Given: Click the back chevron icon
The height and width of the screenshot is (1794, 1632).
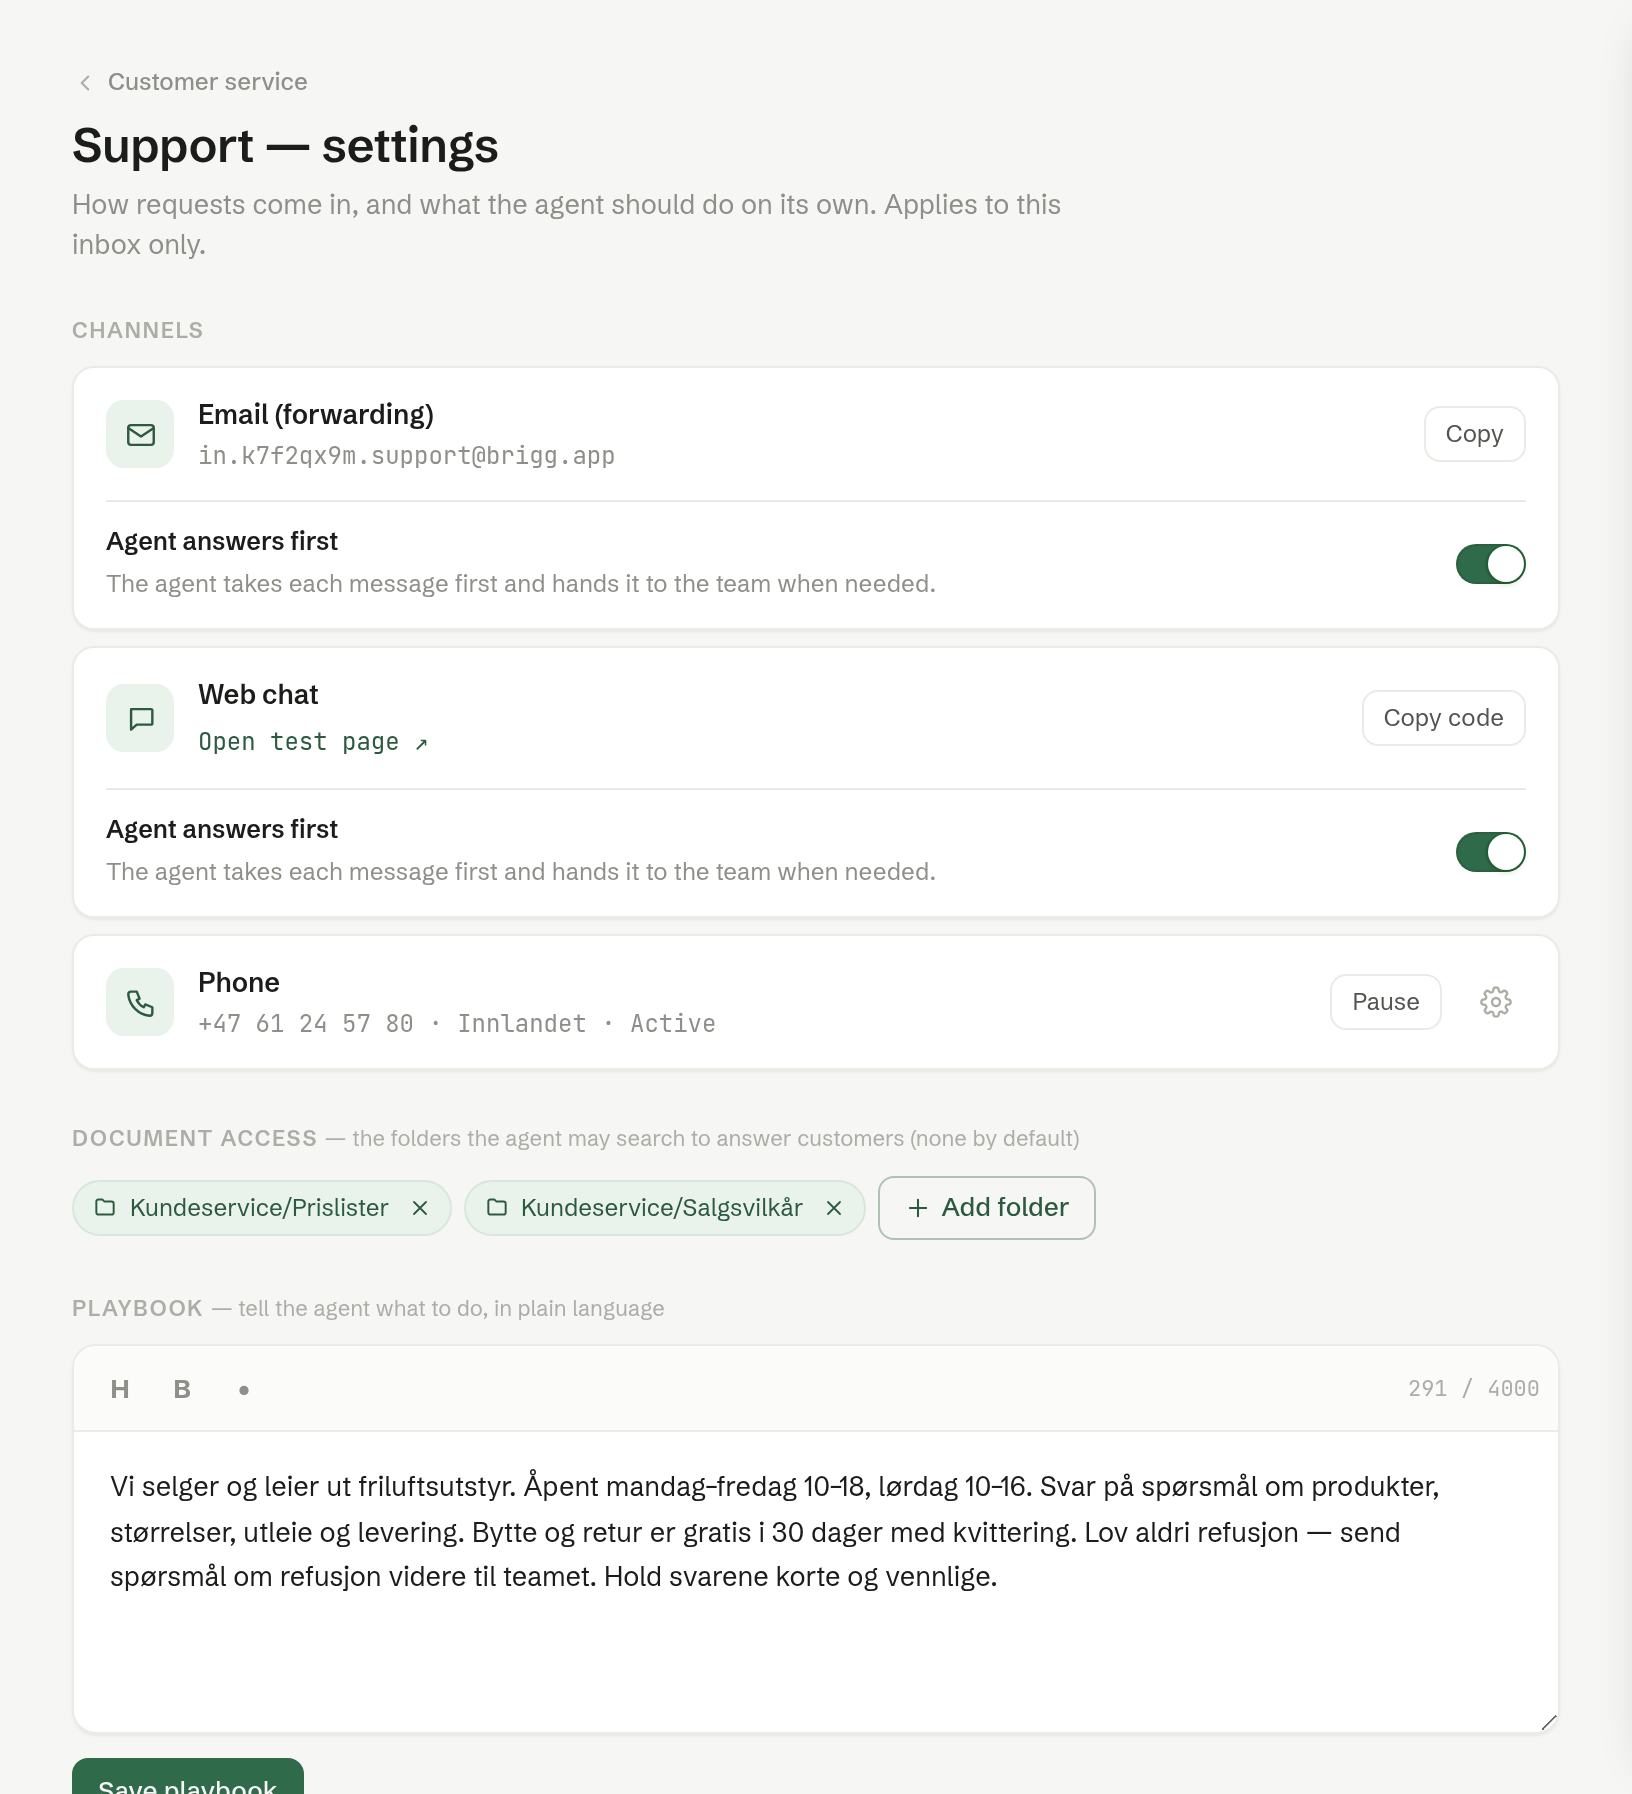Looking at the screenshot, I should tap(85, 83).
